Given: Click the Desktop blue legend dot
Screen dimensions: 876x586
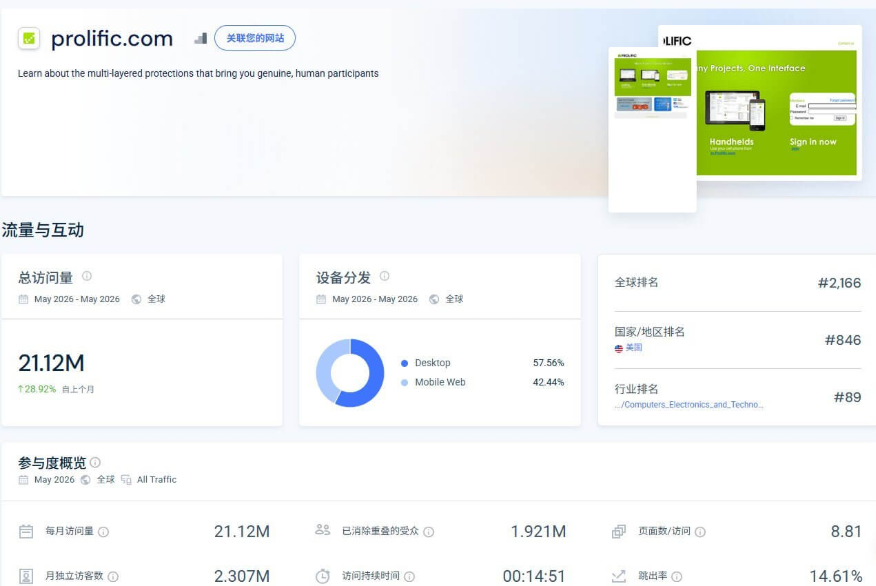Looking at the screenshot, I should click(404, 363).
